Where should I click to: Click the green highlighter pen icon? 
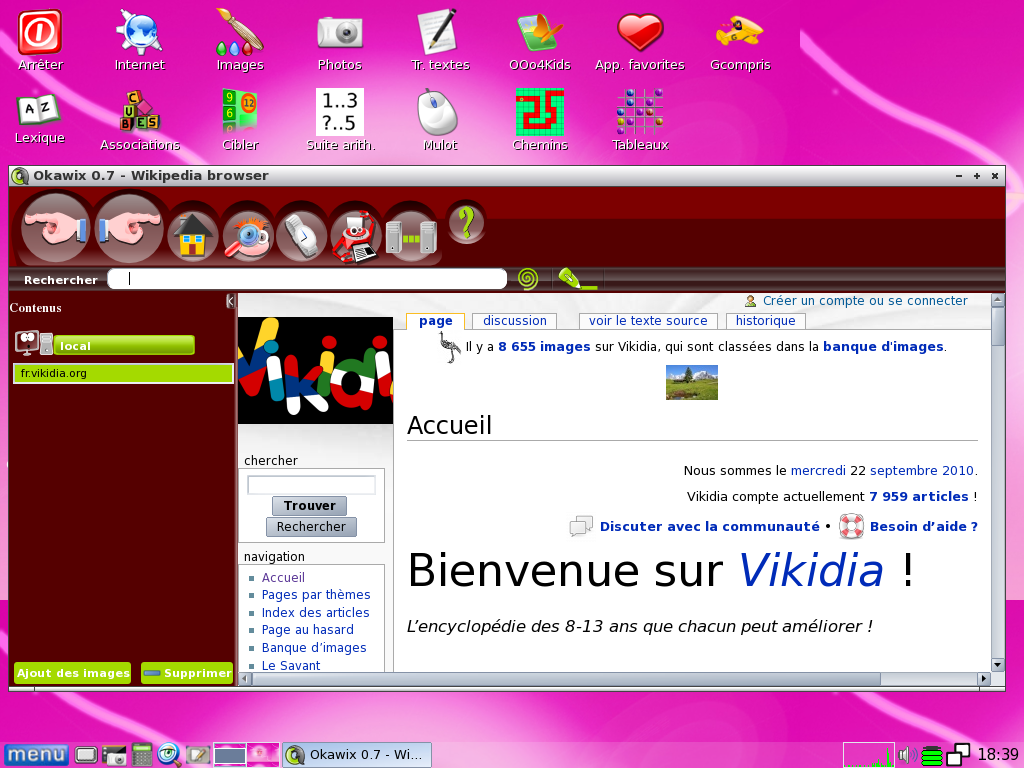pyautogui.click(x=576, y=279)
